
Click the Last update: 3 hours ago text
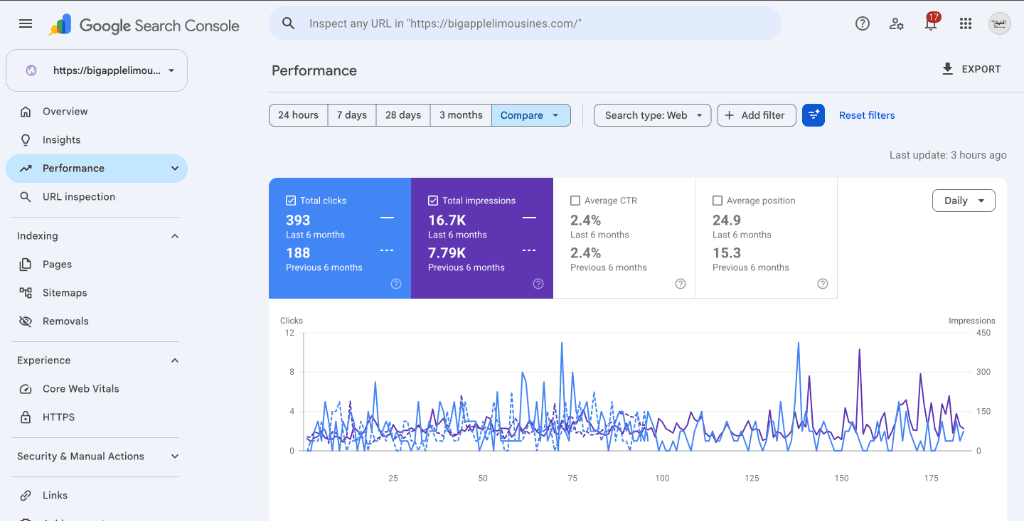[x=948, y=155]
